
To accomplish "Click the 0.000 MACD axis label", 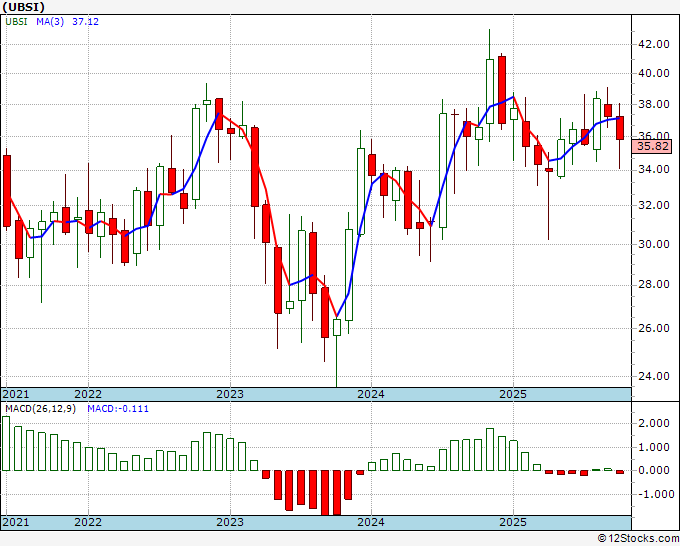I will click(654, 470).
